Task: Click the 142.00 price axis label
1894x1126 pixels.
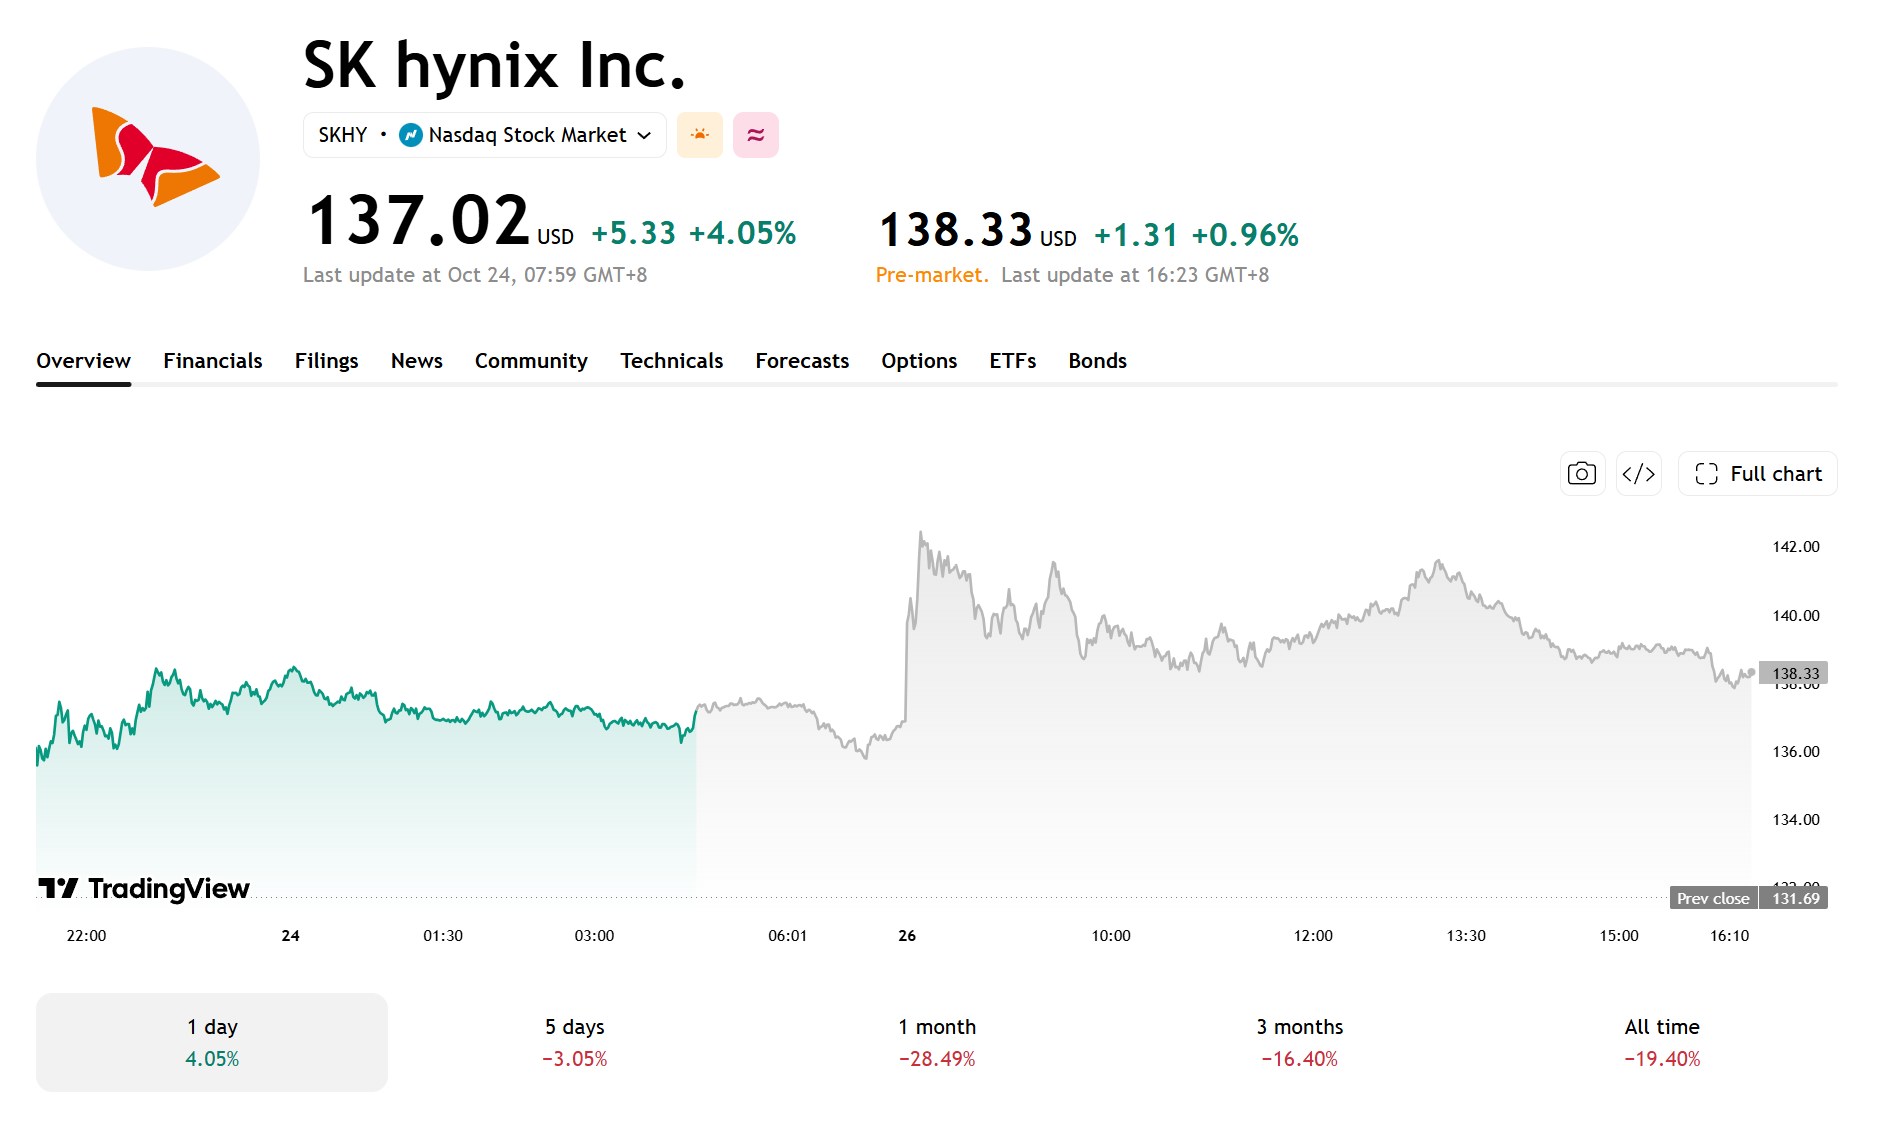Action: tap(1796, 547)
